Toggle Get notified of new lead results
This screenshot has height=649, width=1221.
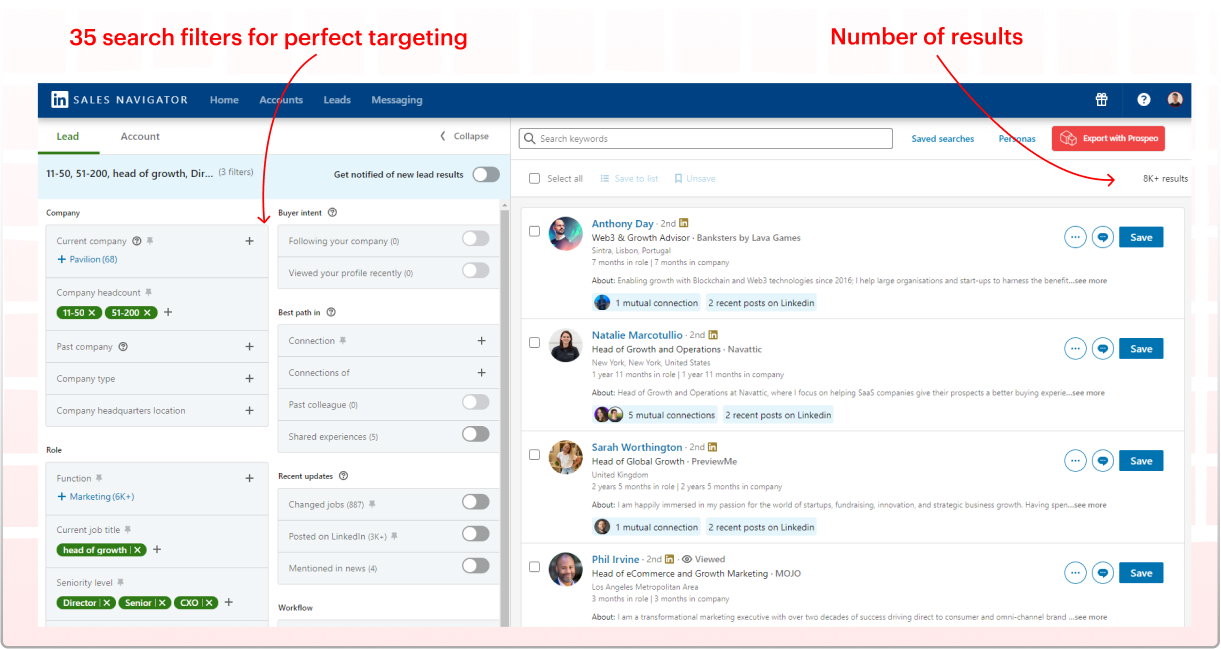tap(486, 174)
